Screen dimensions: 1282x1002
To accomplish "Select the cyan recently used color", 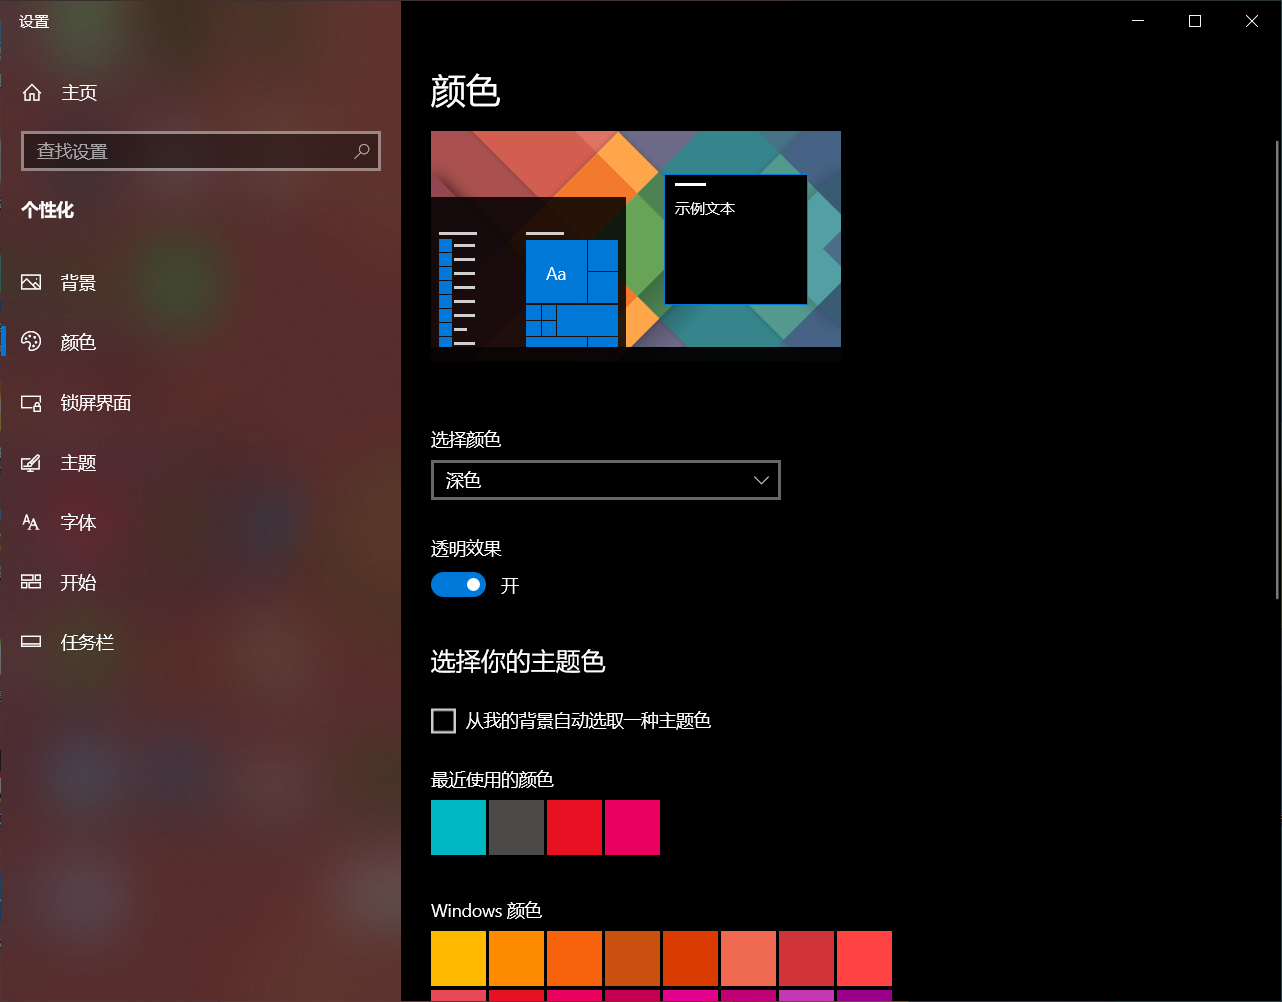I will 458,827.
